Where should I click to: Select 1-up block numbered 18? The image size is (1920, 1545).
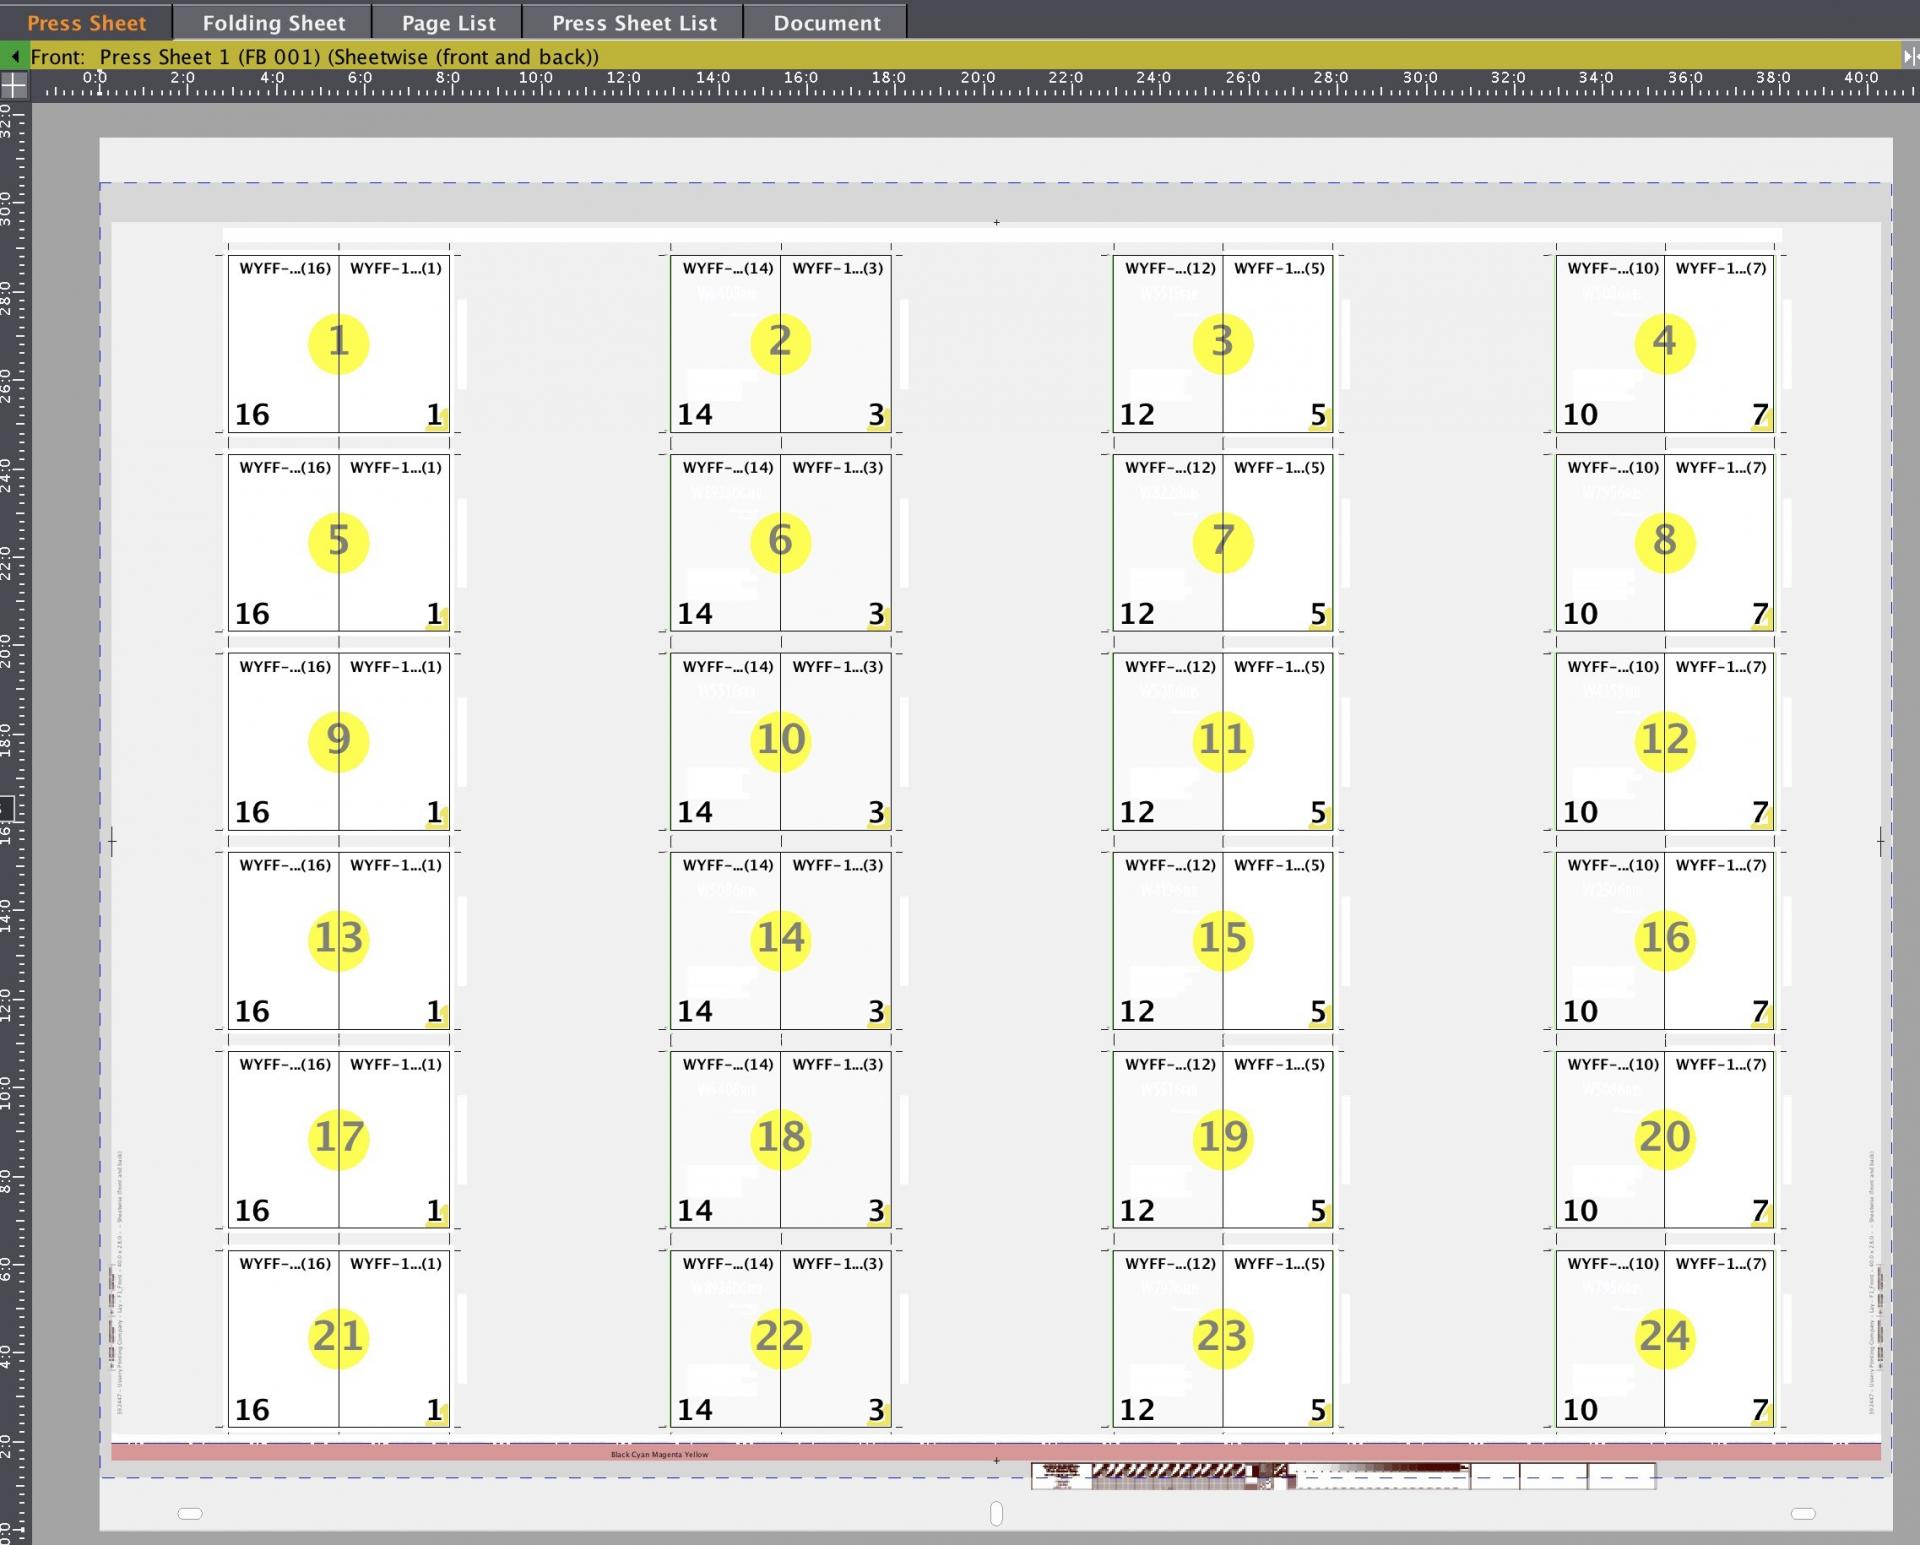coord(780,1139)
